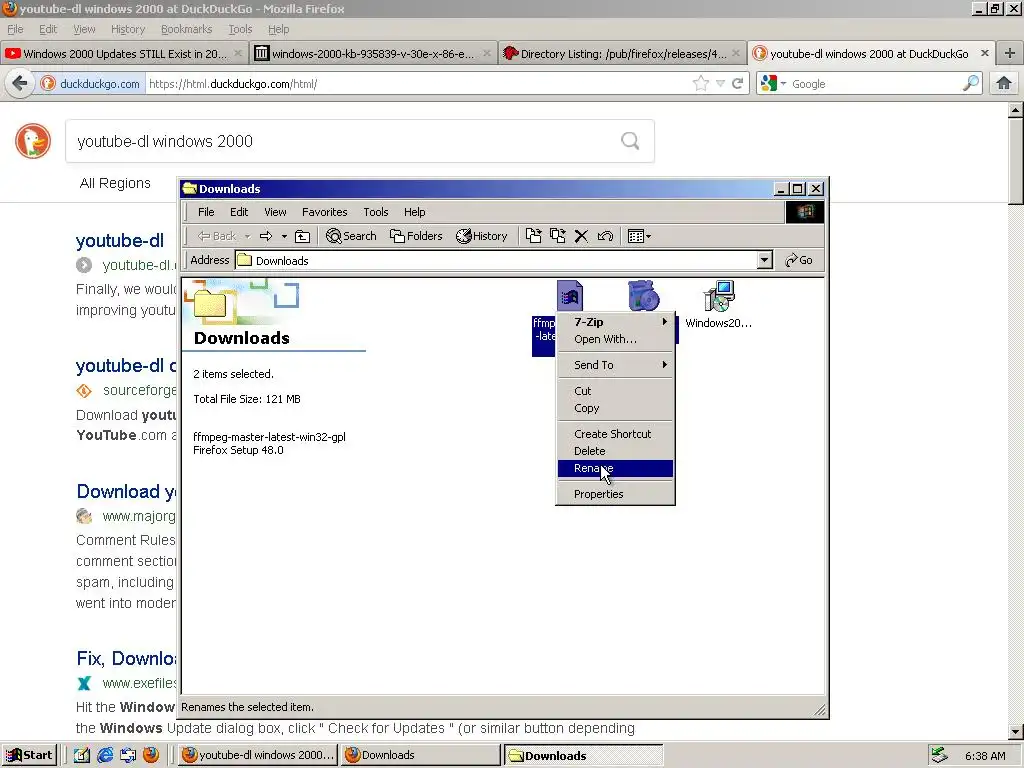This screenshot has width=1024, height=768.
Task: Click the Windows Start button
Action: [x=29, y=756]
